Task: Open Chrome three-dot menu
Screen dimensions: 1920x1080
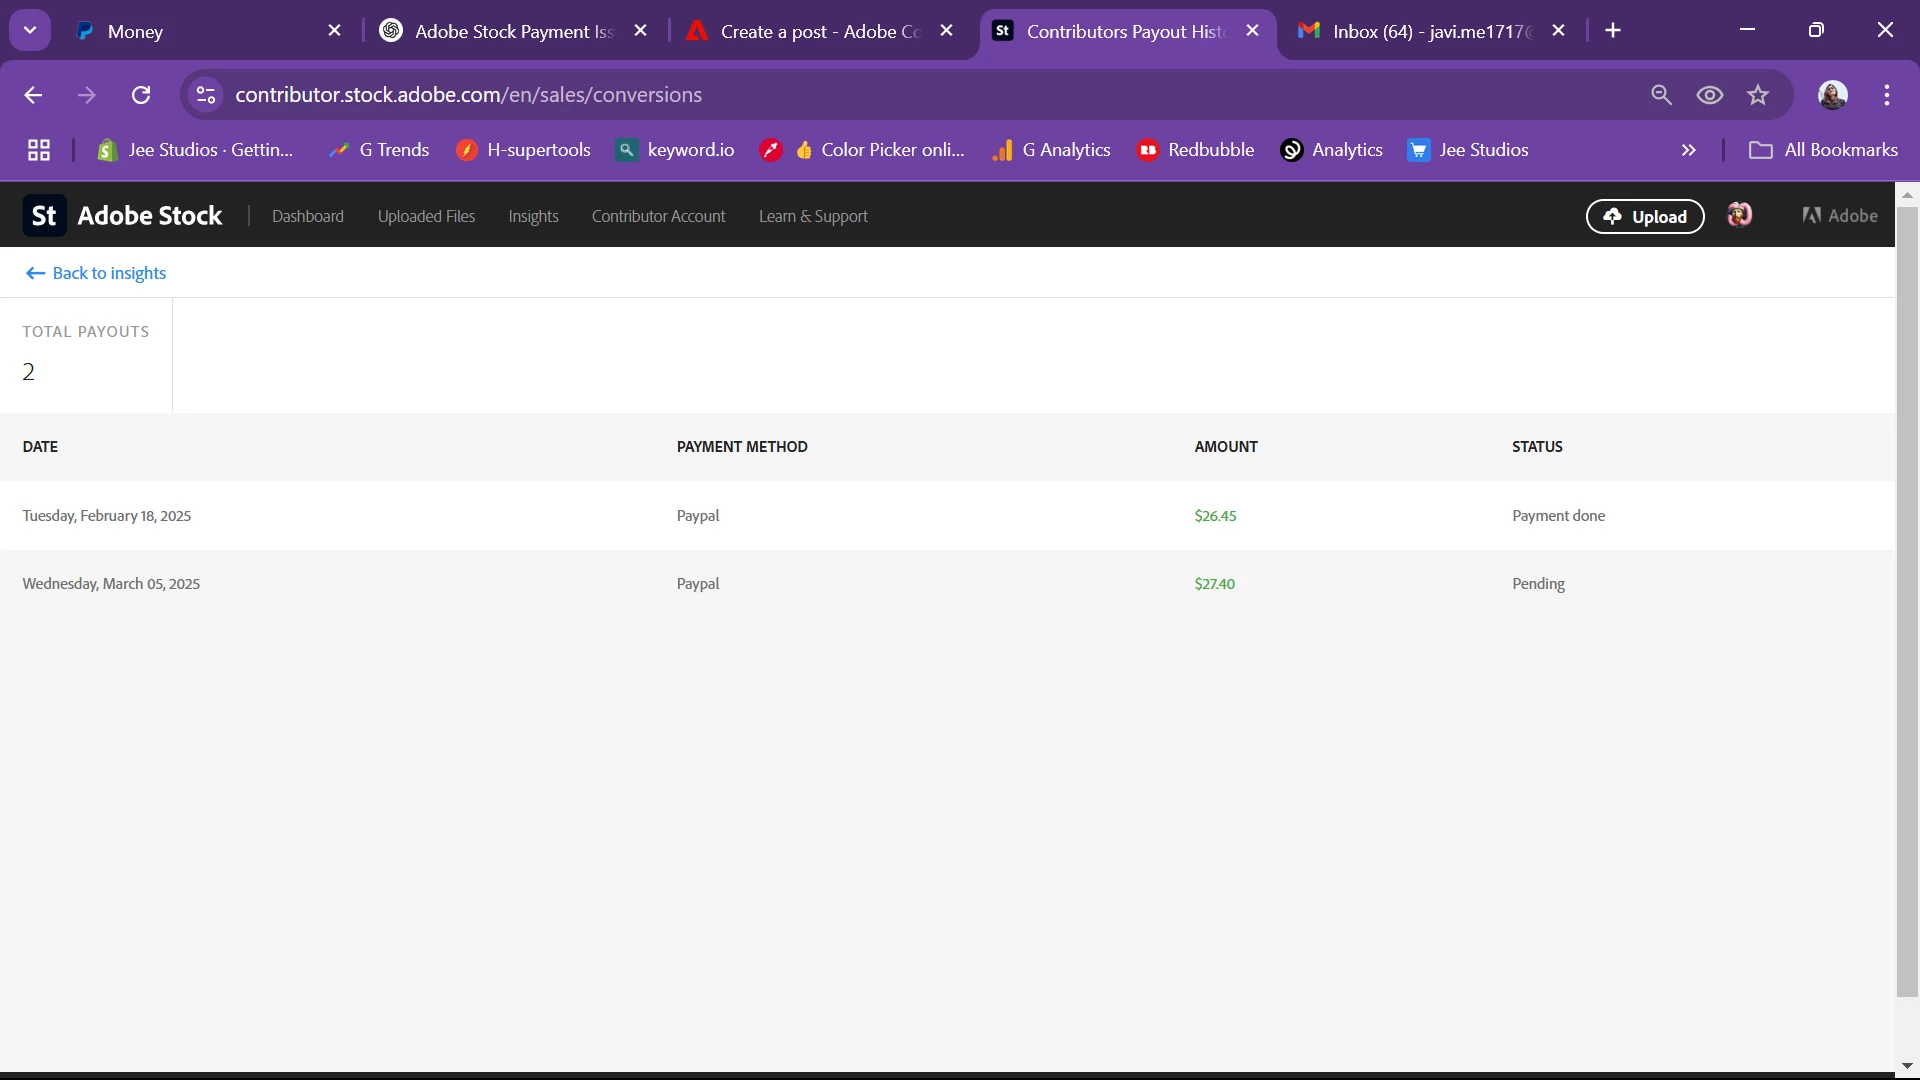Action: click(x=1887, y=95)
